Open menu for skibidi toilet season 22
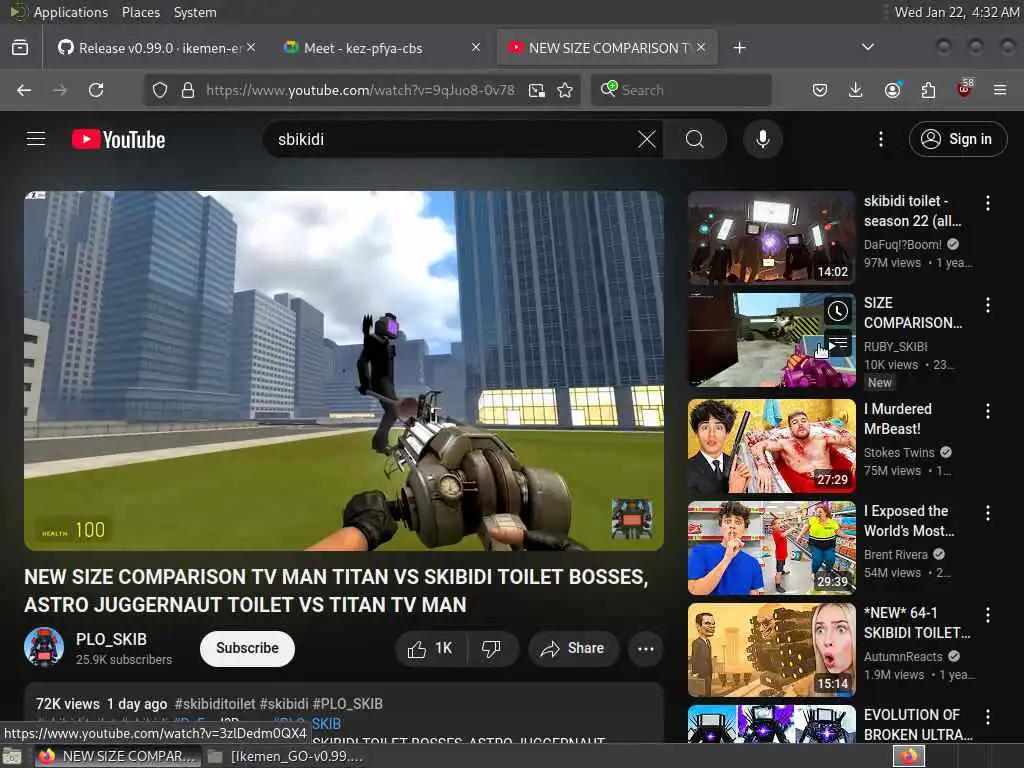 [x=987, y=203]
